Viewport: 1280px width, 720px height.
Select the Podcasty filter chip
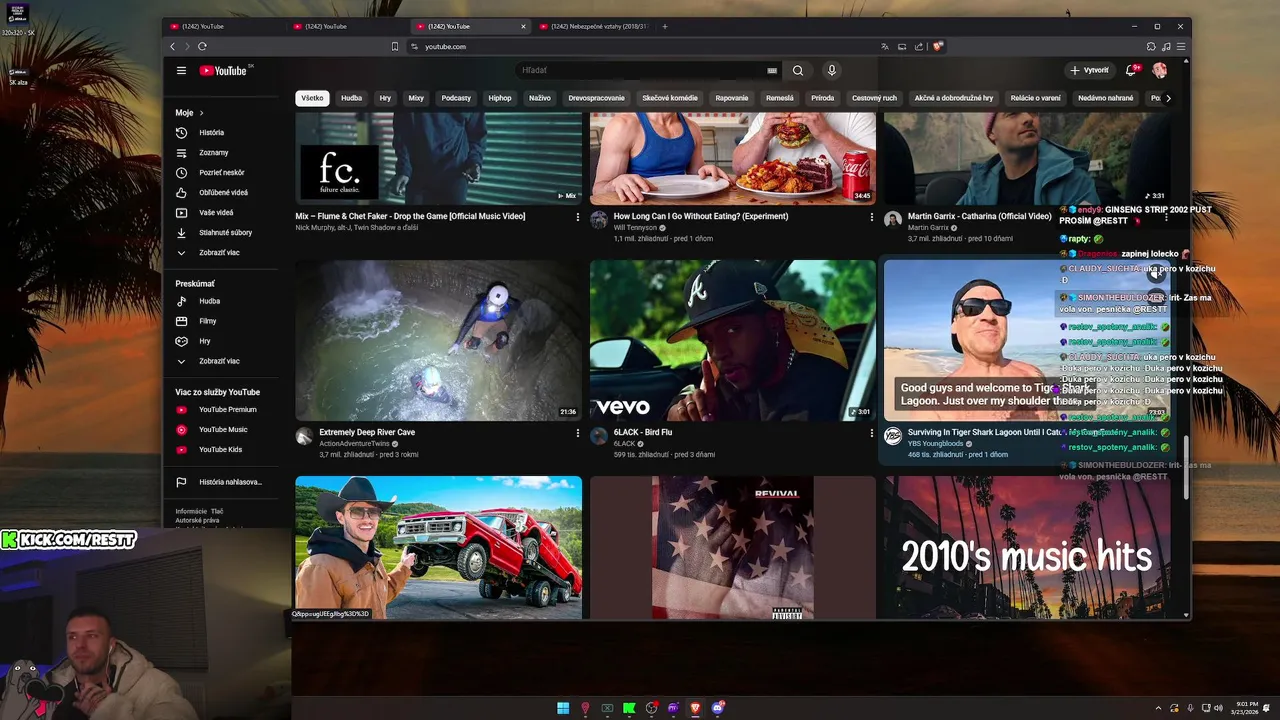pyautogui.click(x=456, y=98)
